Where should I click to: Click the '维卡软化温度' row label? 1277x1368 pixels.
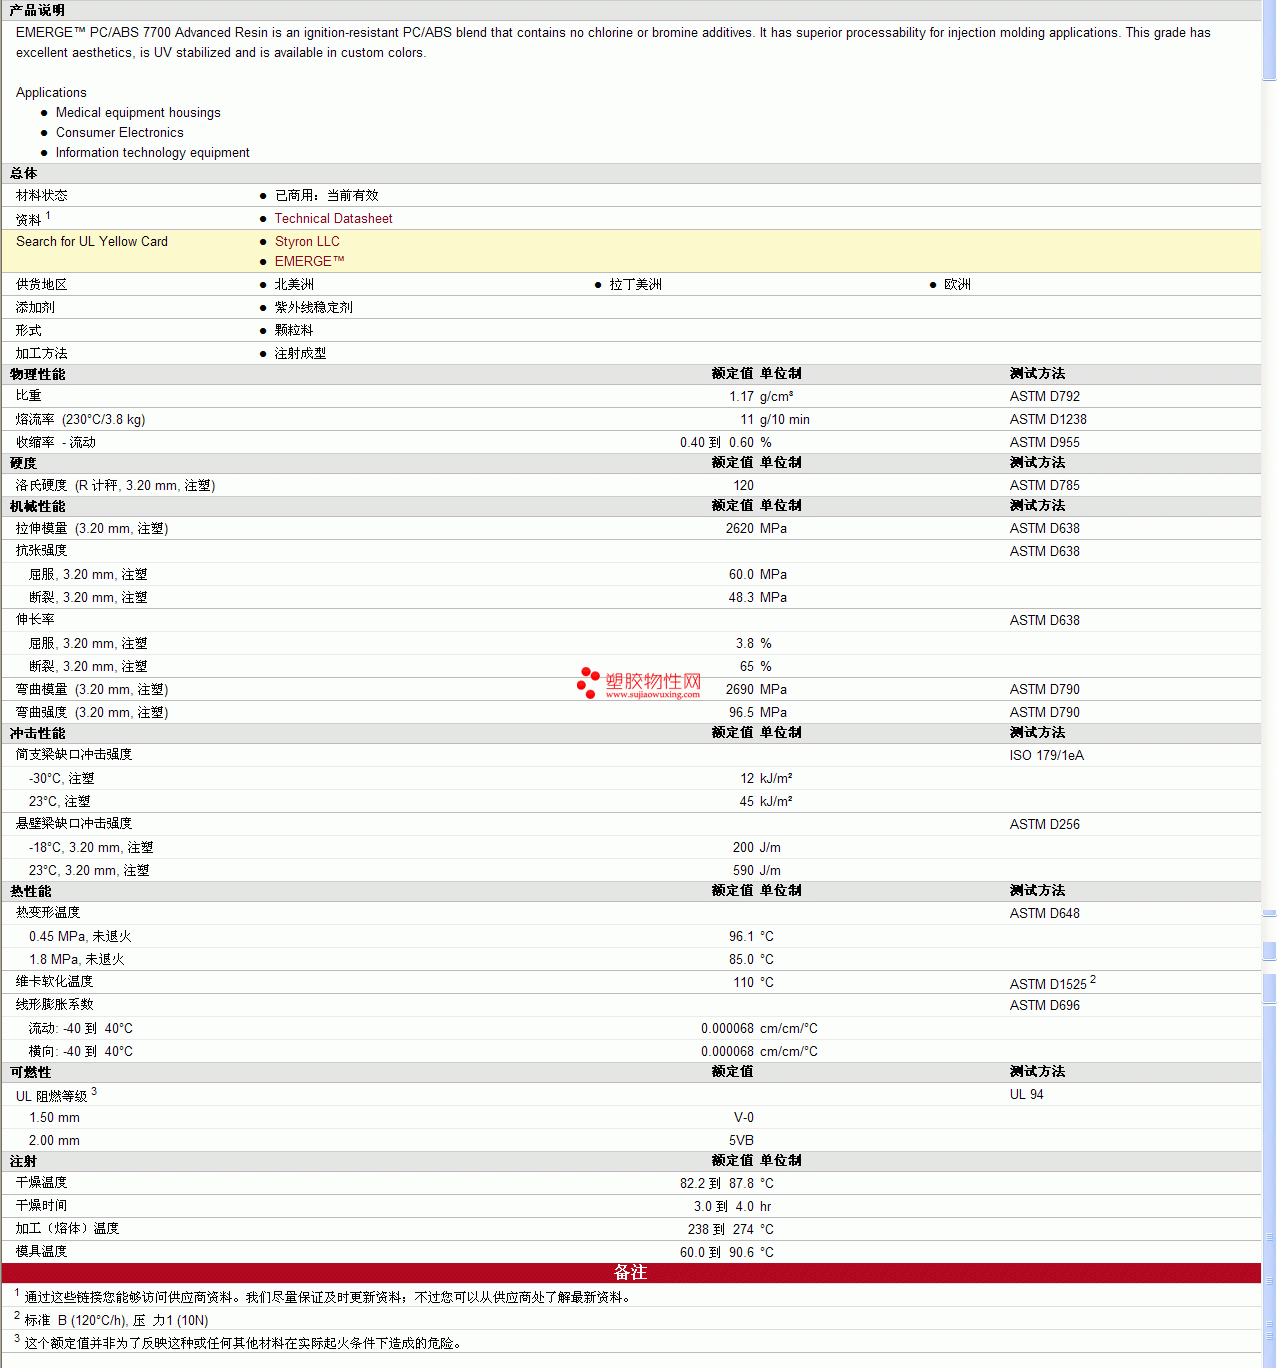54,982
